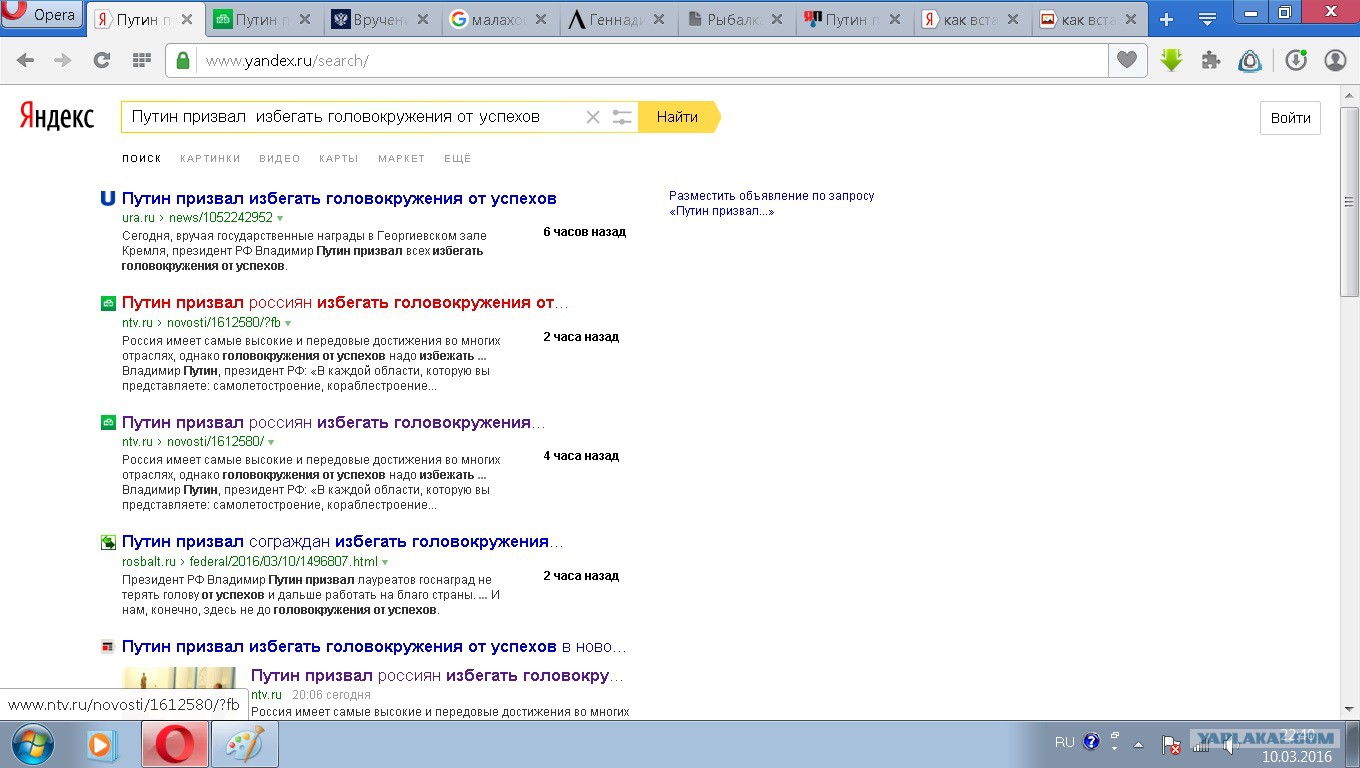Screen dimensions: 1360x768
Task: Click the ura.ru green site path
Action: click(x=197, y=218)
